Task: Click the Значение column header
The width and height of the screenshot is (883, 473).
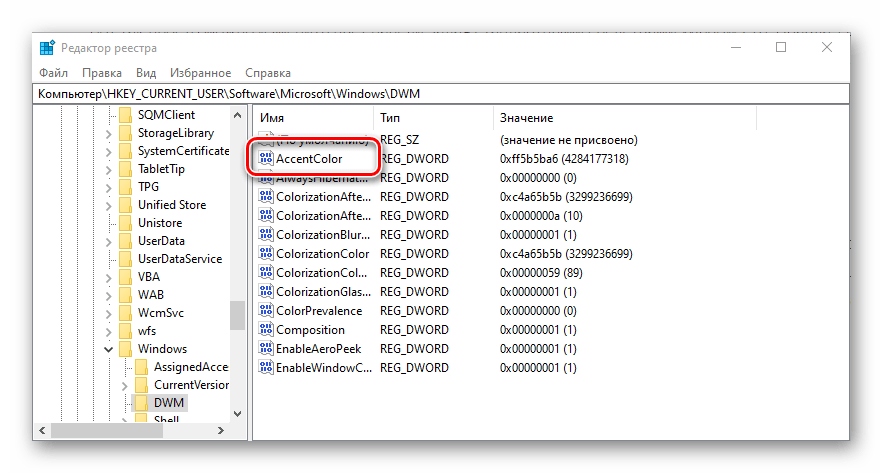Action: click(526, 118)
